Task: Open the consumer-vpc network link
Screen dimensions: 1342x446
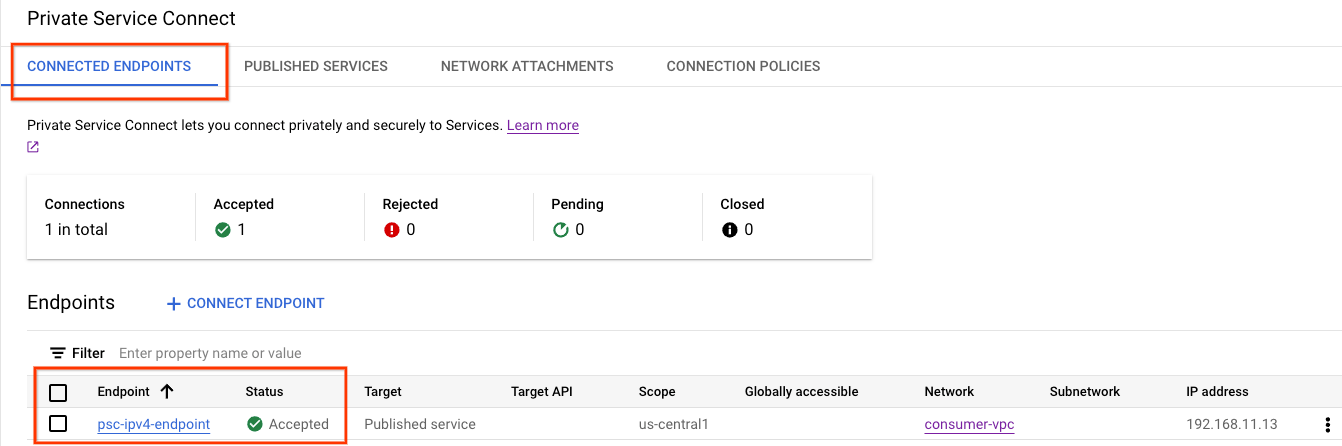Action: [969, 424]
